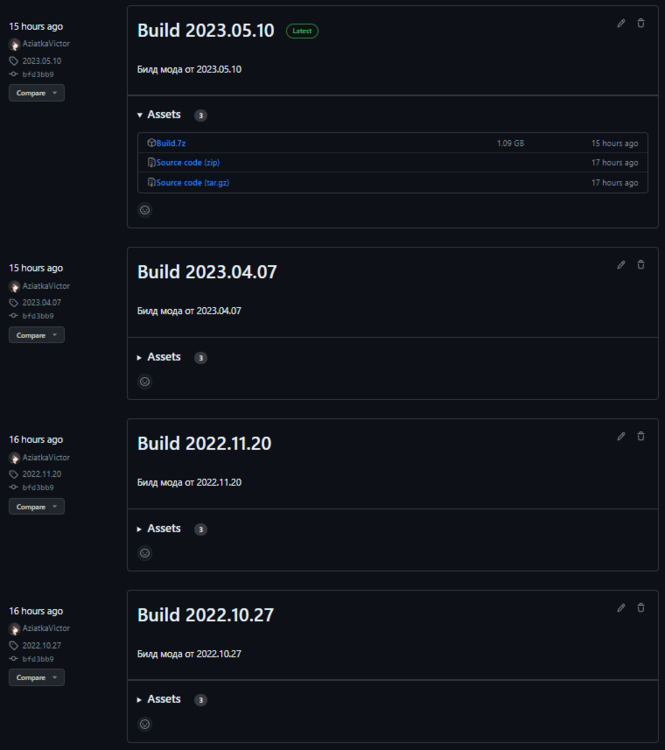Image resolution: width=665 pixels, height=750 pixels.
Task: Edit the Build 2023.05.10 release (pencil icon)
Action: pyautogui.click(x=621, y=23)
